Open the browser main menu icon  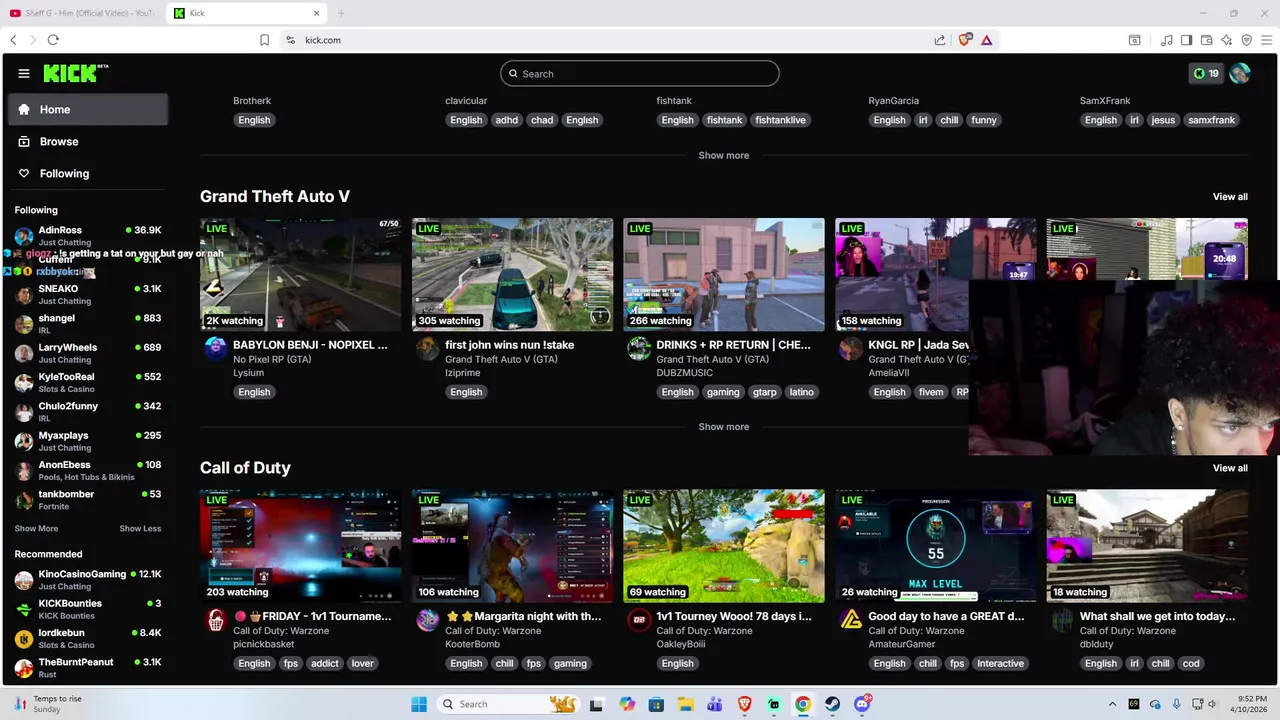tap(1267, 40)
